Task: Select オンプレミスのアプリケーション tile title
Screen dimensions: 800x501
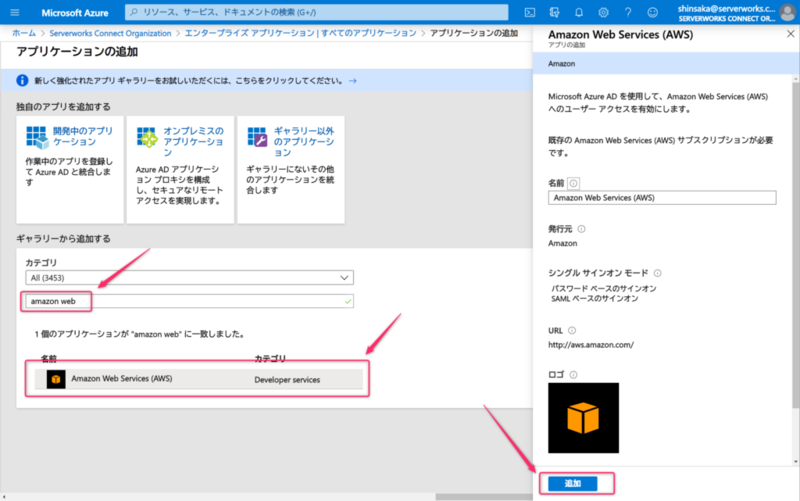Action: 193,141
